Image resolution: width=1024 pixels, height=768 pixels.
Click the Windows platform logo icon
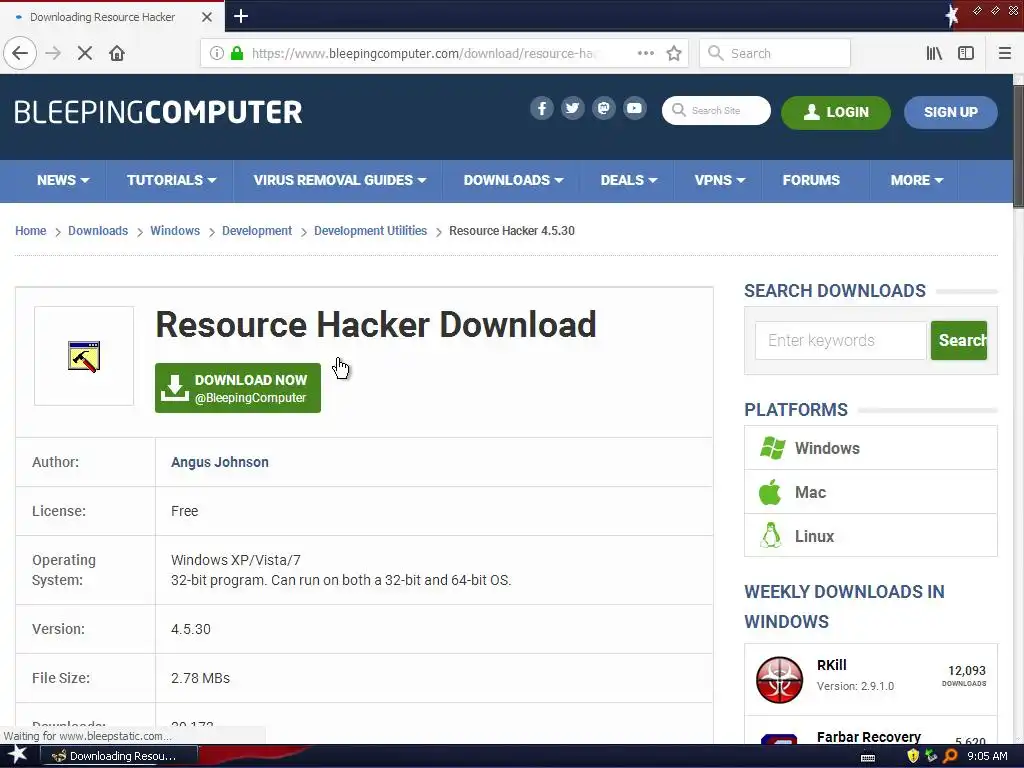coord(773,448)
